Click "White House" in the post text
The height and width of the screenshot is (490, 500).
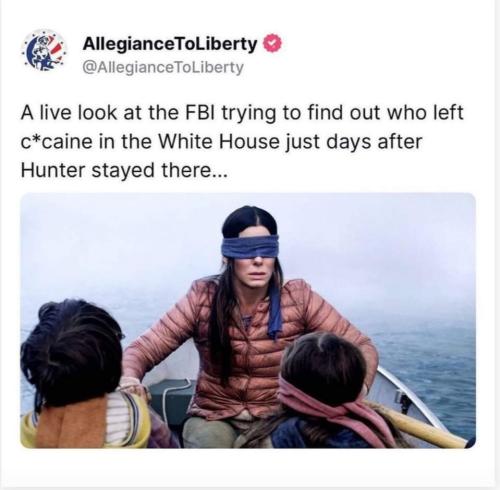pyautogui.click(x=218, y=142)
